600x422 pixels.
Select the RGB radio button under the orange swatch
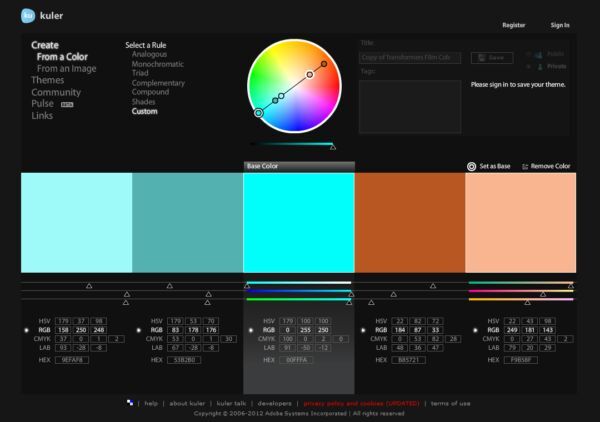[363, 328]
